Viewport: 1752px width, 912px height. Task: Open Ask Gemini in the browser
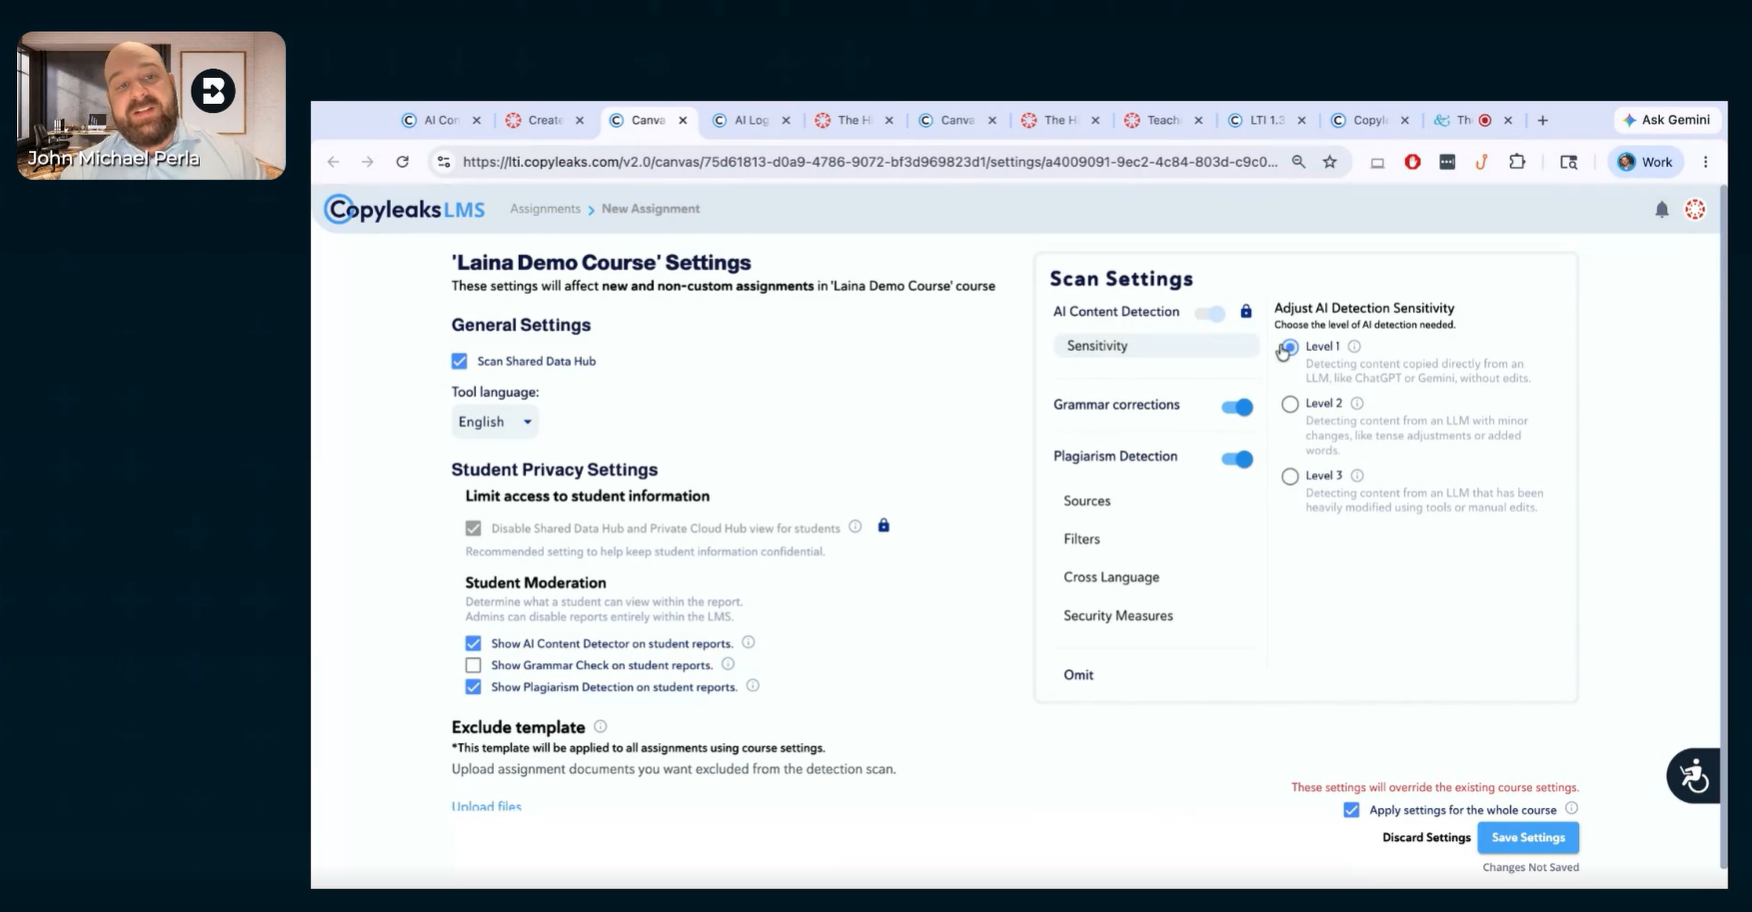tap(1667, 120)
